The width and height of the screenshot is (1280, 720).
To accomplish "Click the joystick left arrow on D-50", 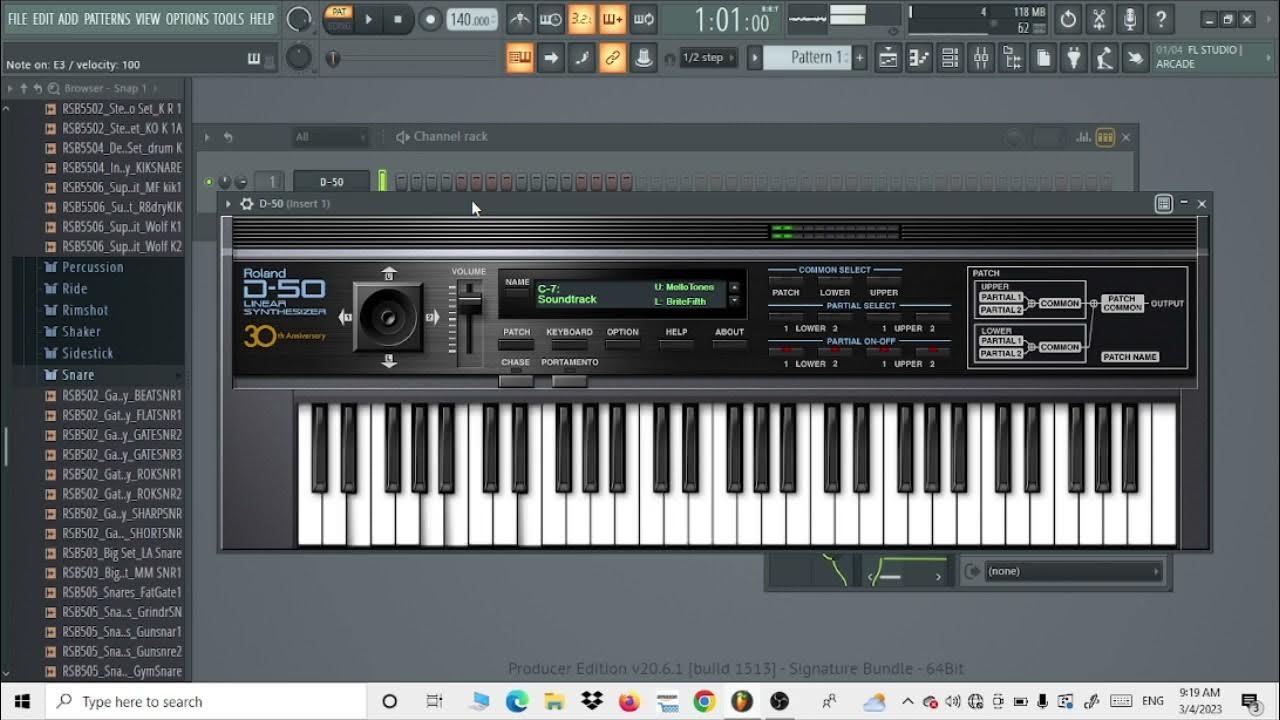I will coord(345,317).
